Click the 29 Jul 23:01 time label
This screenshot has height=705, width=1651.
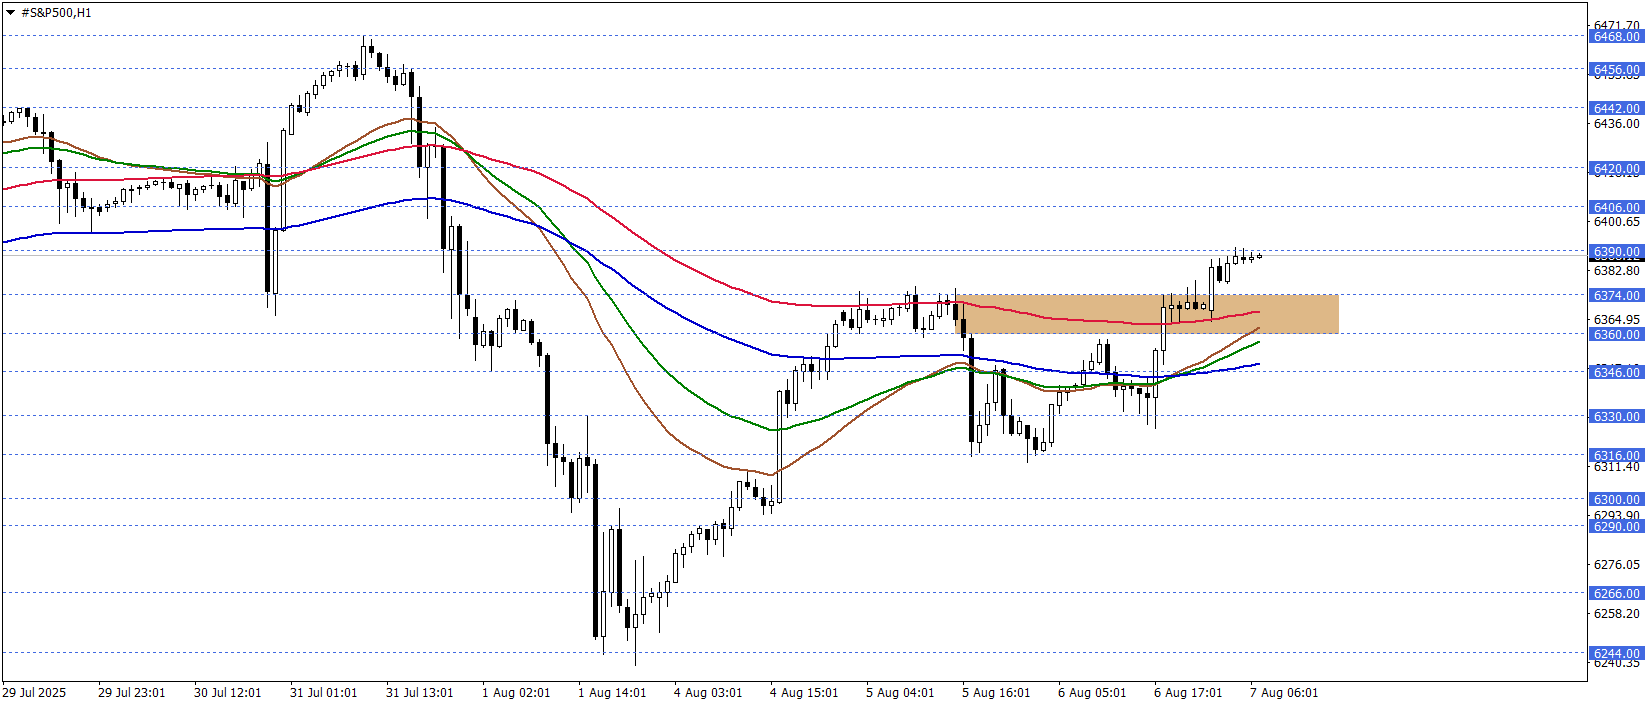[x=132, y=693]
